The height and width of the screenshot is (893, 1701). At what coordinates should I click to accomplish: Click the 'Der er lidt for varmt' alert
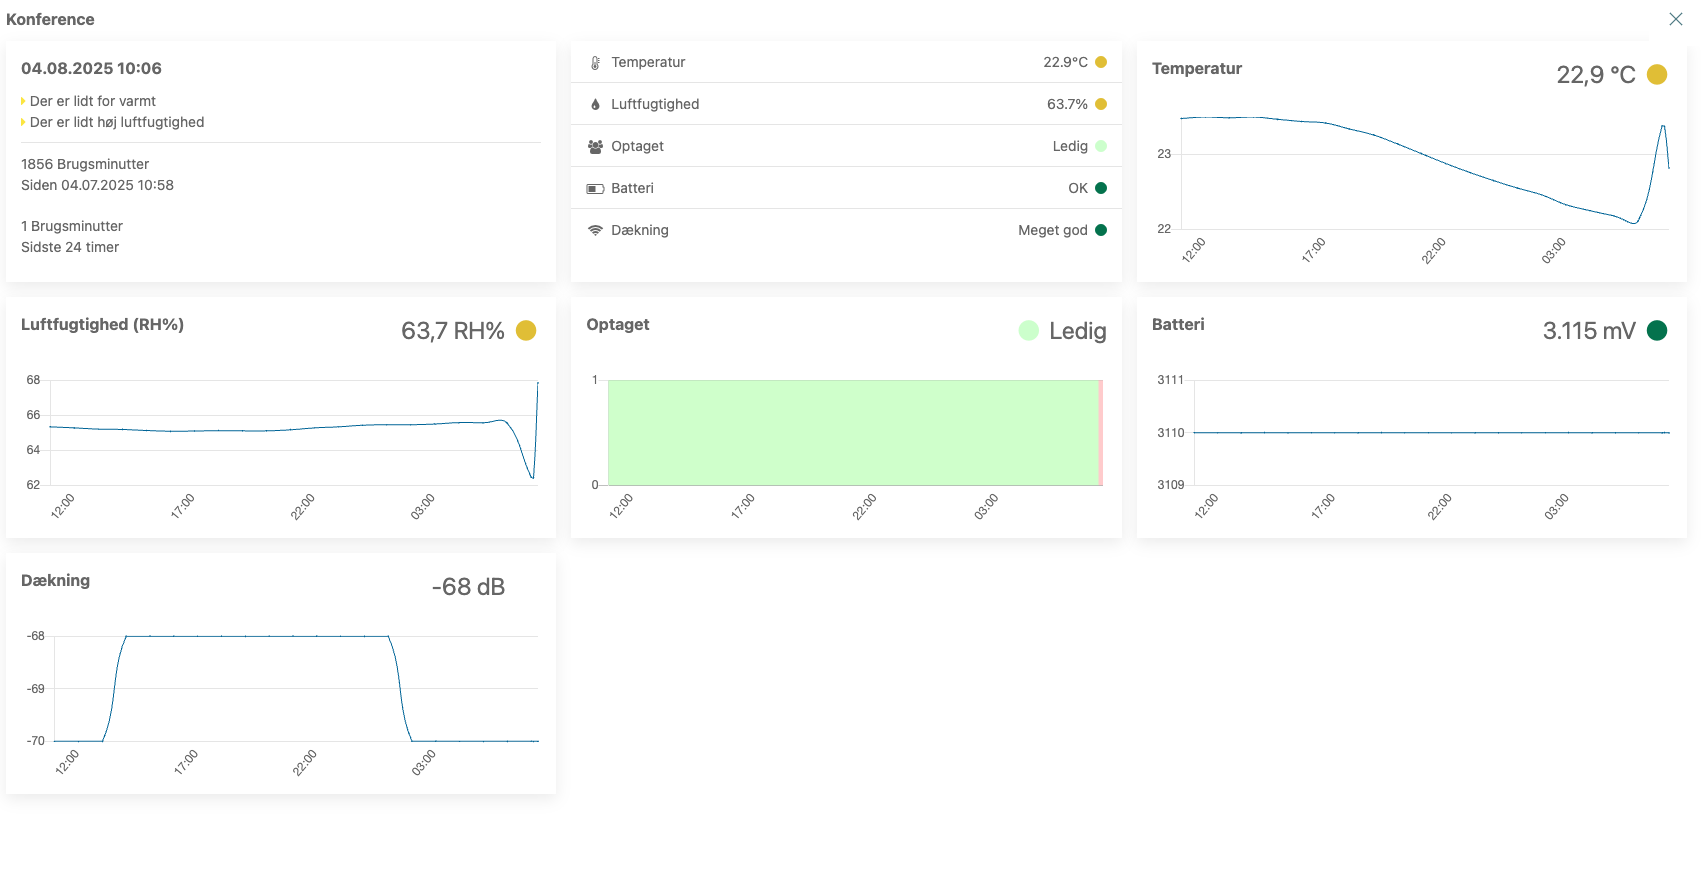coord(92,101)
